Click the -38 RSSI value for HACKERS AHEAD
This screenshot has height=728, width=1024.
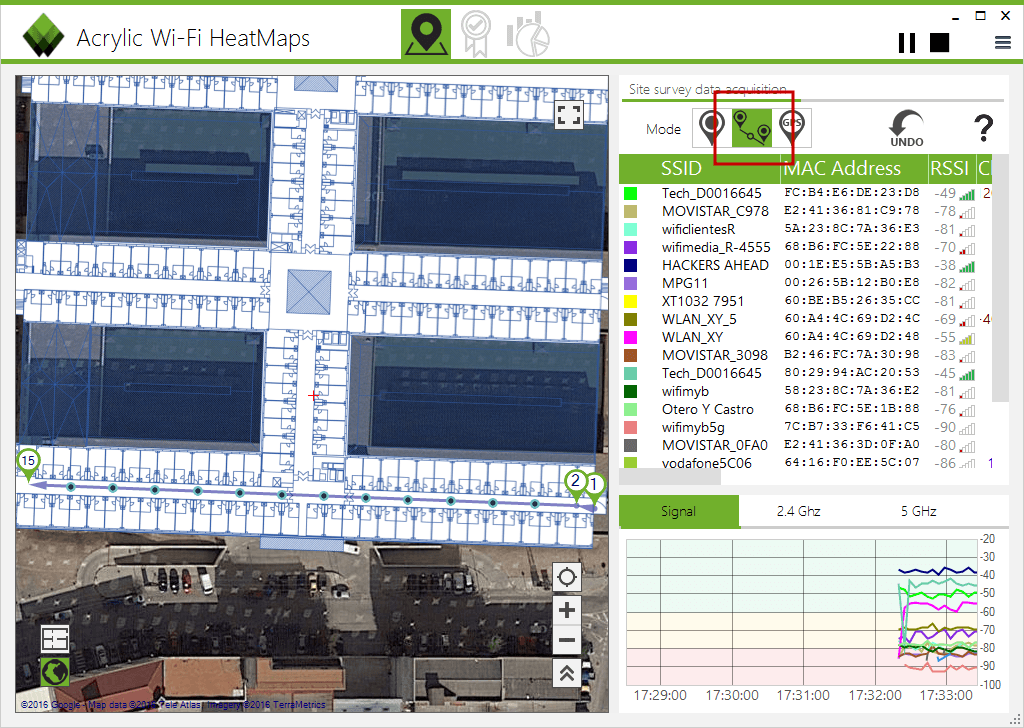click(945, 265)
